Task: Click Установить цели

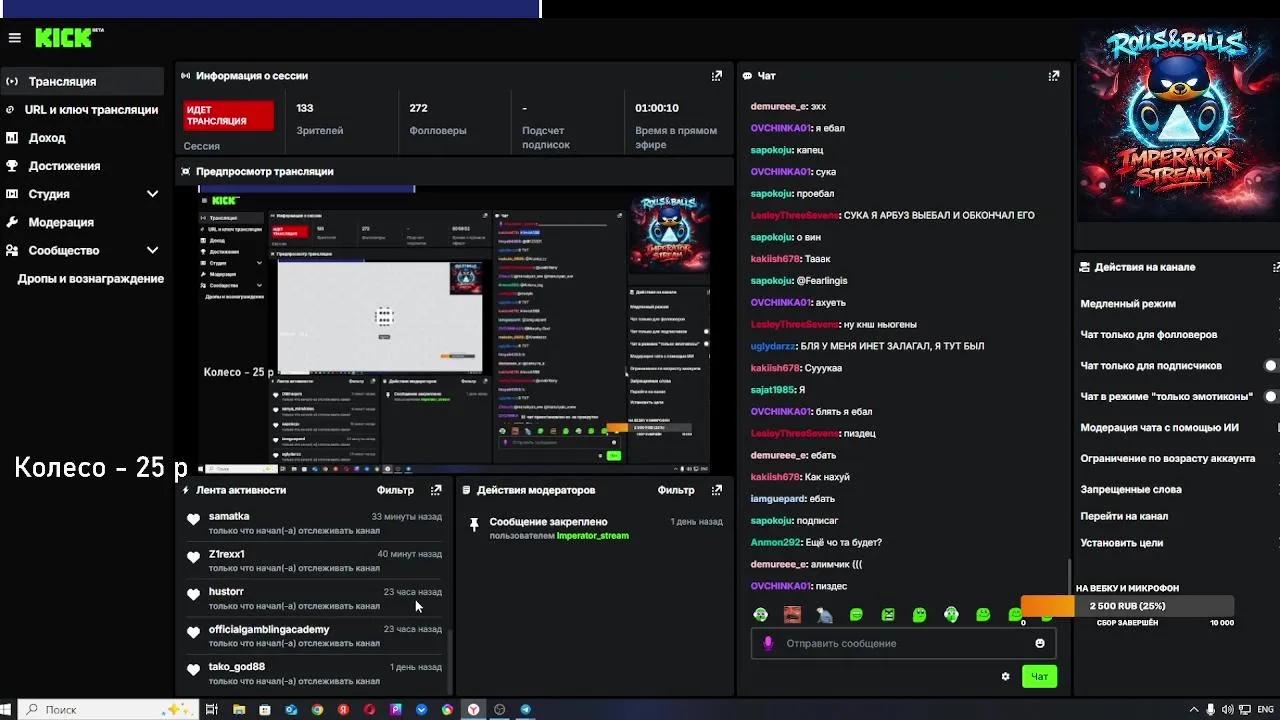Action: (1121, 543)
